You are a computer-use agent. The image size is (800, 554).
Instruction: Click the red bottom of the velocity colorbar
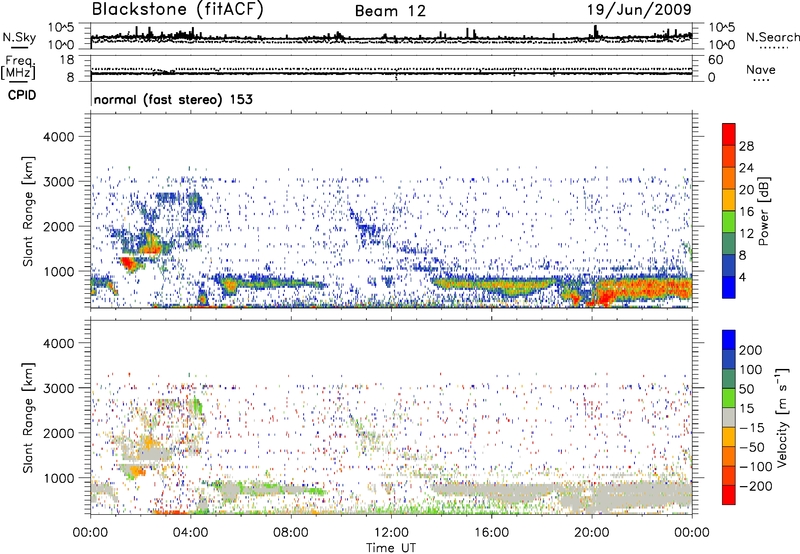coord(729,495)
